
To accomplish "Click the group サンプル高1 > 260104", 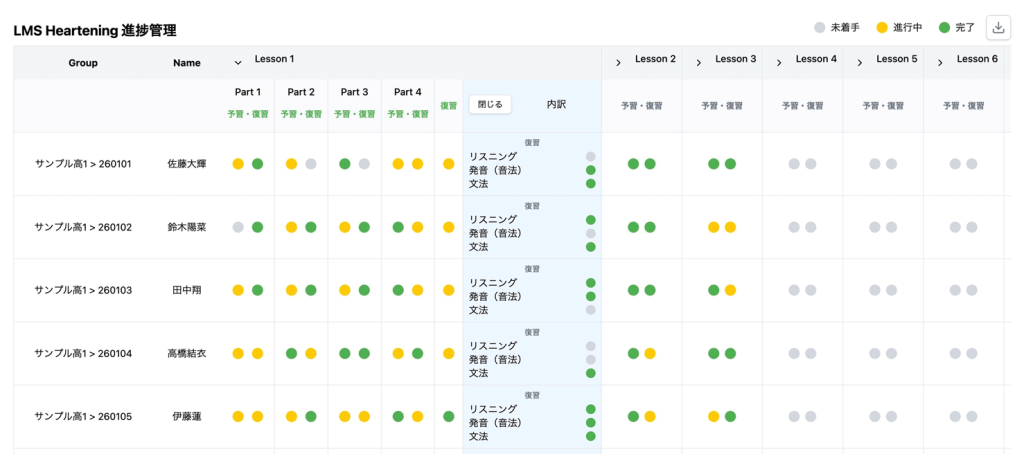I will 83,353.
